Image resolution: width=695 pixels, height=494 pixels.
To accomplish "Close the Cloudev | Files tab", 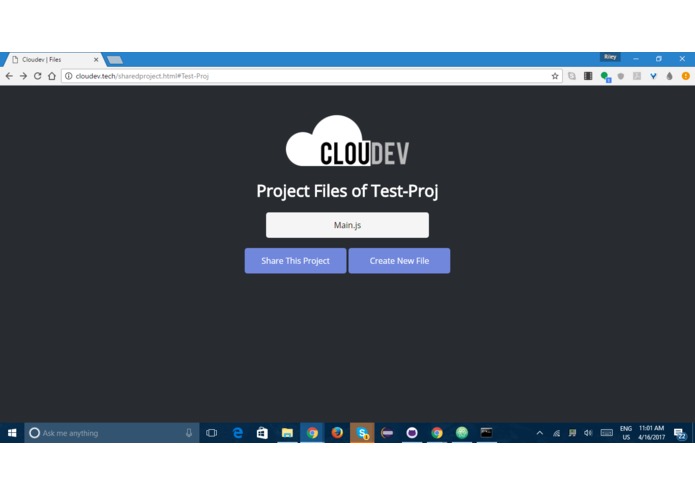I will click(x=96, y=59).
